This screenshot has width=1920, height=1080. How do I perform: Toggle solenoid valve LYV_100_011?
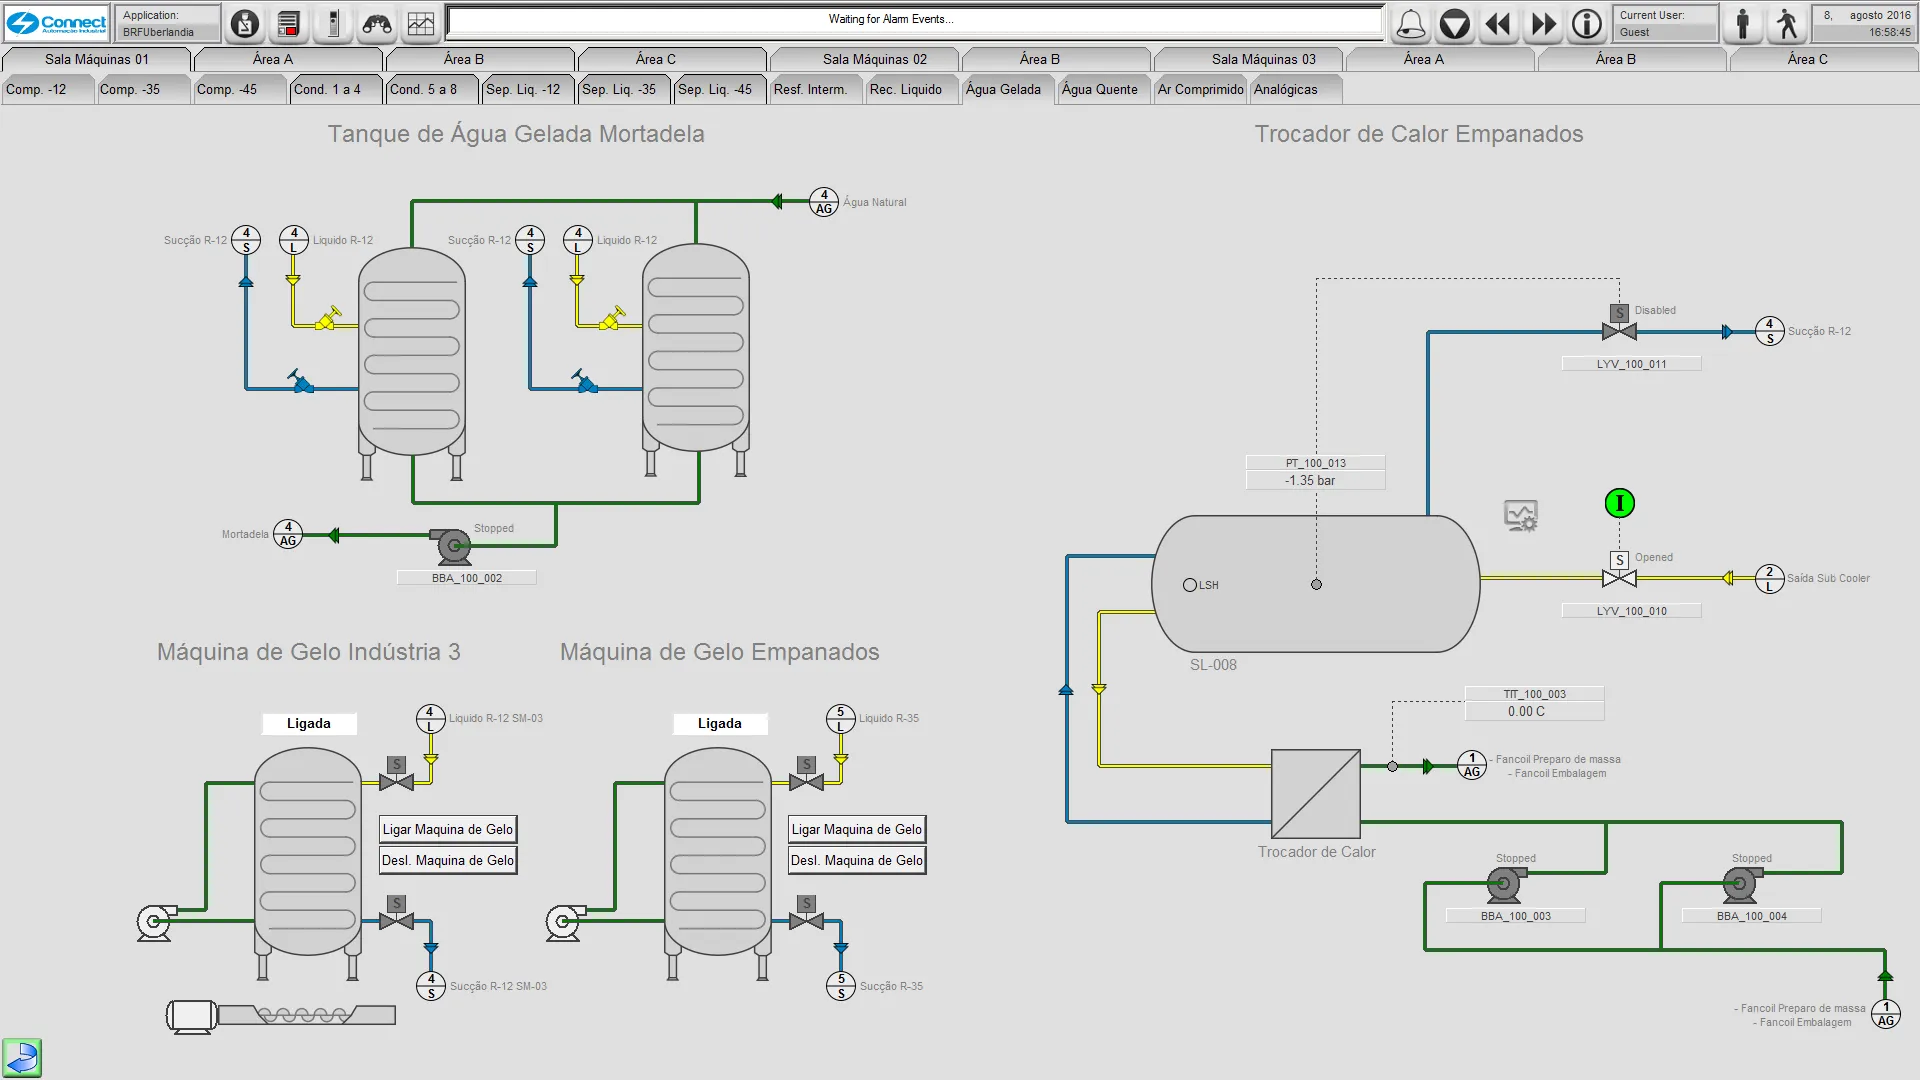tap(1619, 330)
